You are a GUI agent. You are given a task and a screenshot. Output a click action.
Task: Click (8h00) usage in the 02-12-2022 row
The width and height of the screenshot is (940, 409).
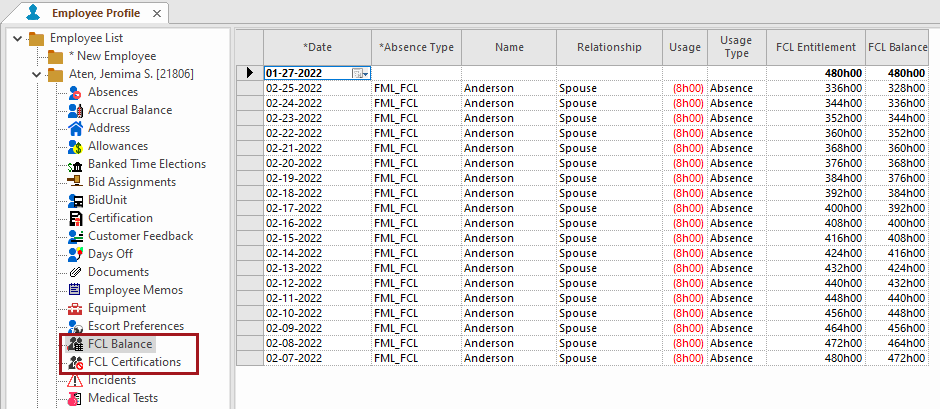[x=684, y=283]
